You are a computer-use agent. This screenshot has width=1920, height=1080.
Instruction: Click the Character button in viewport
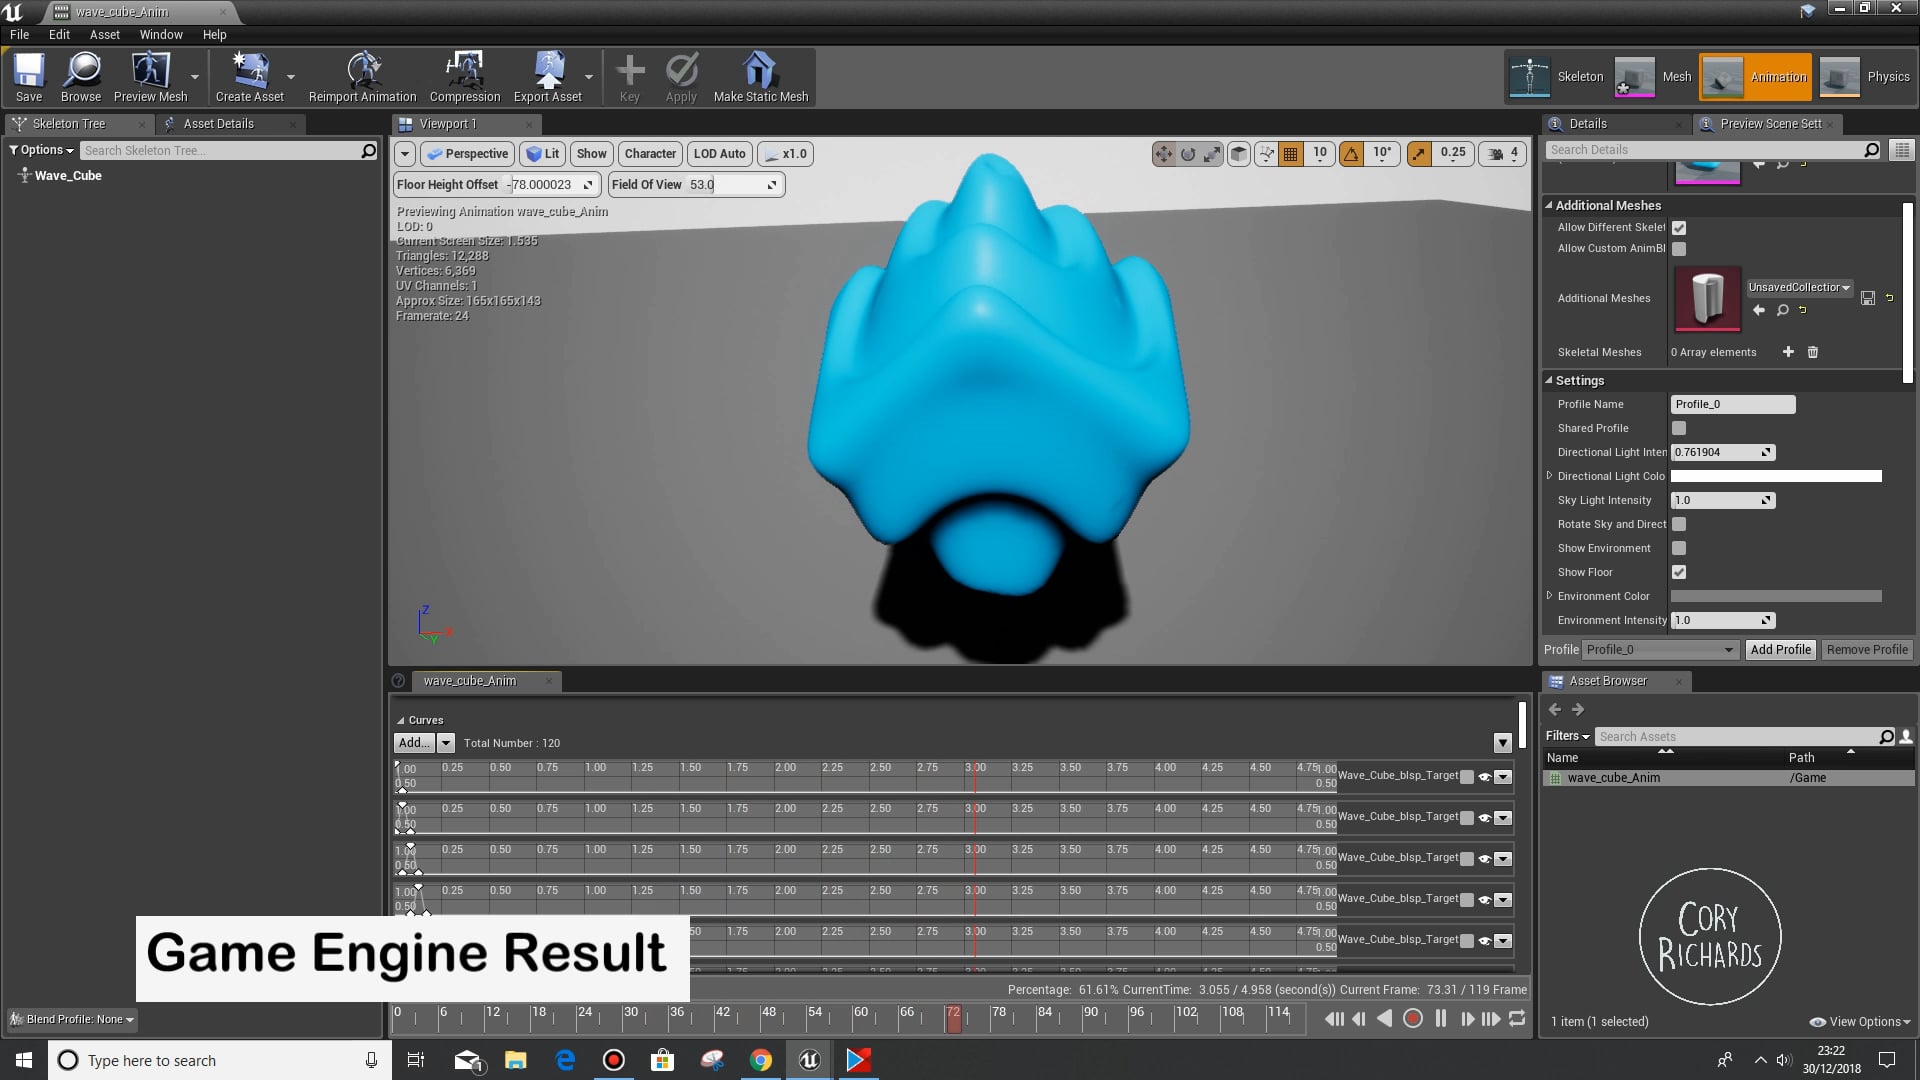pyautogui.click(x=650, y=154)
